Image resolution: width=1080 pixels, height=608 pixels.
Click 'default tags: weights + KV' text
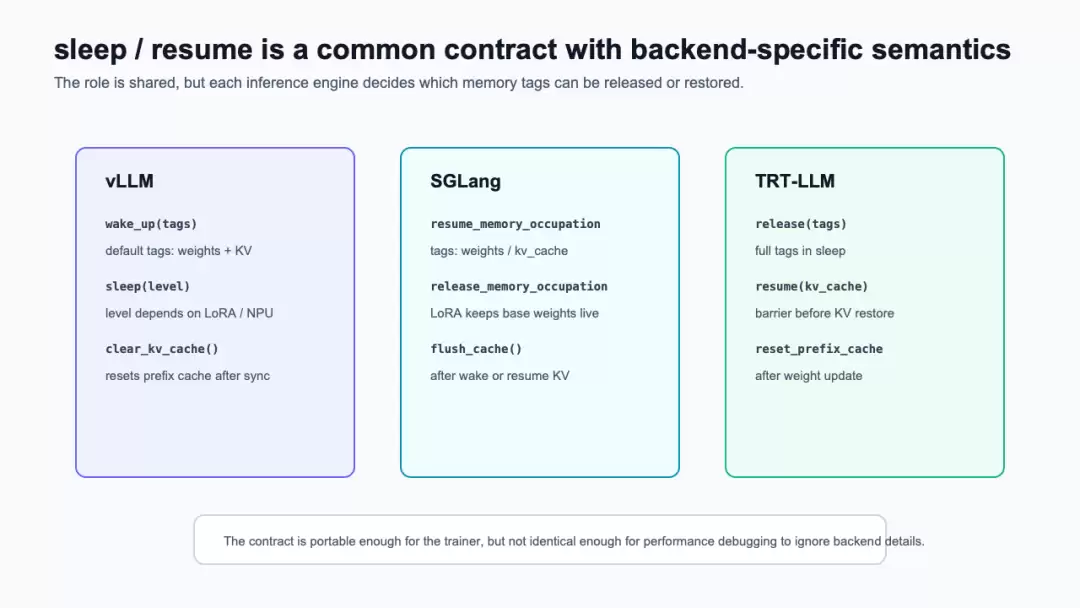[x=178, y=251]
